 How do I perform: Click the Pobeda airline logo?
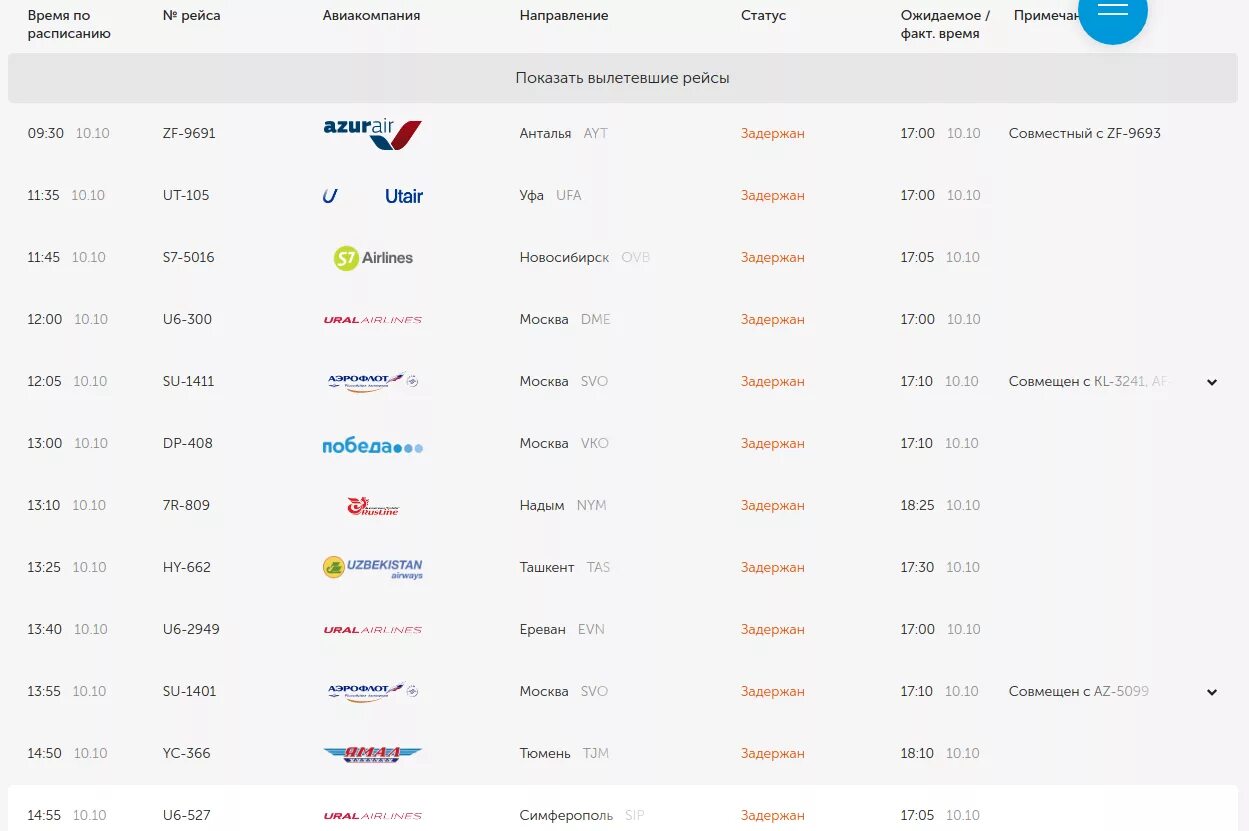click(x=373, y=446)
